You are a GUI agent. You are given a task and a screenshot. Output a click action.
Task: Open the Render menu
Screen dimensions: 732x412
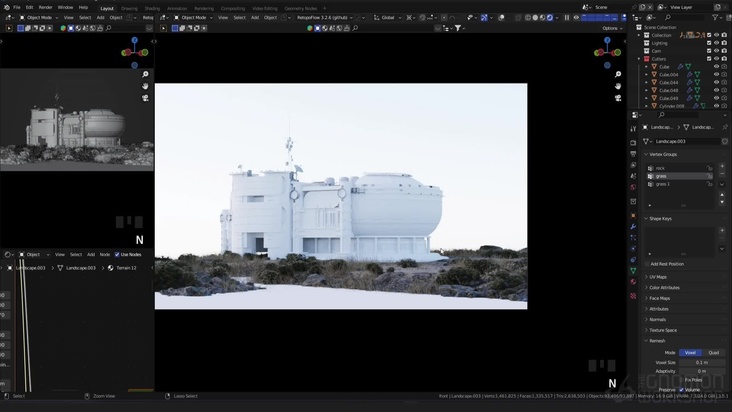45,7
